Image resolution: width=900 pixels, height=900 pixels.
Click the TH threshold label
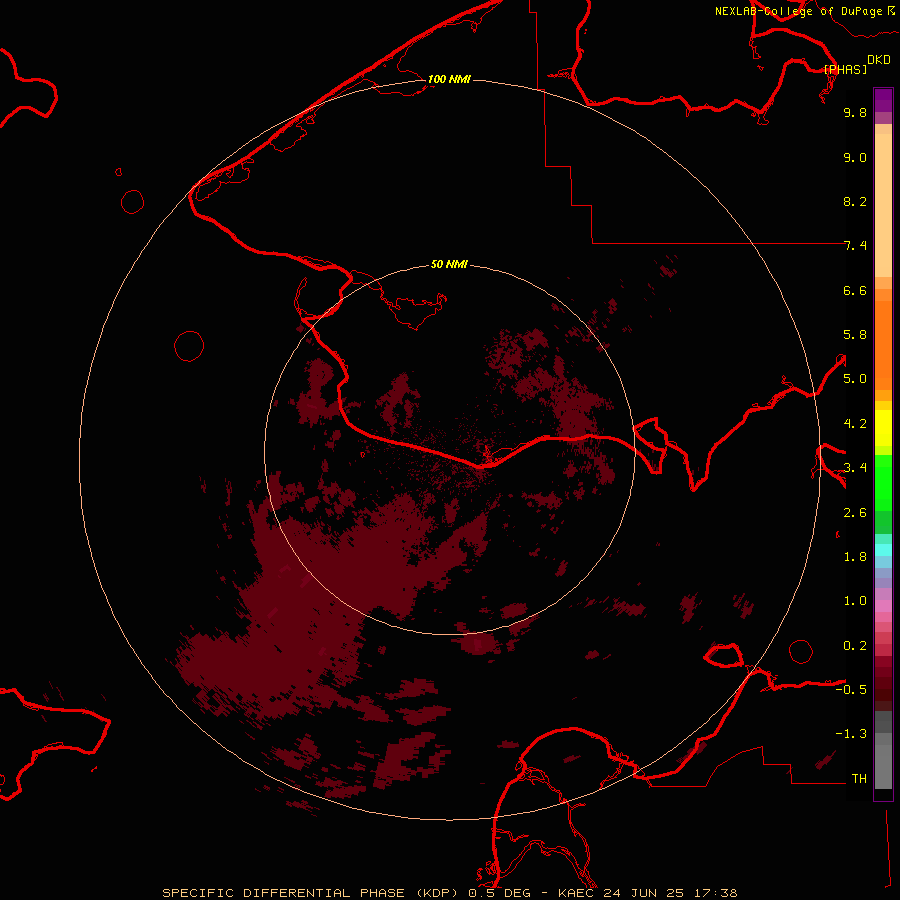coord(859,779)
